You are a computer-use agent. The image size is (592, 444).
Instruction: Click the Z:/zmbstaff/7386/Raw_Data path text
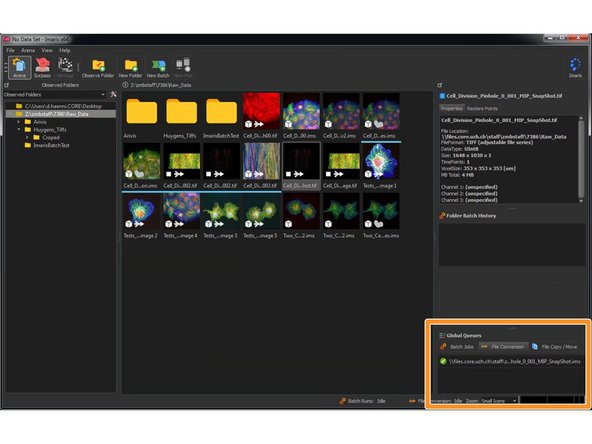coord(160,85)
